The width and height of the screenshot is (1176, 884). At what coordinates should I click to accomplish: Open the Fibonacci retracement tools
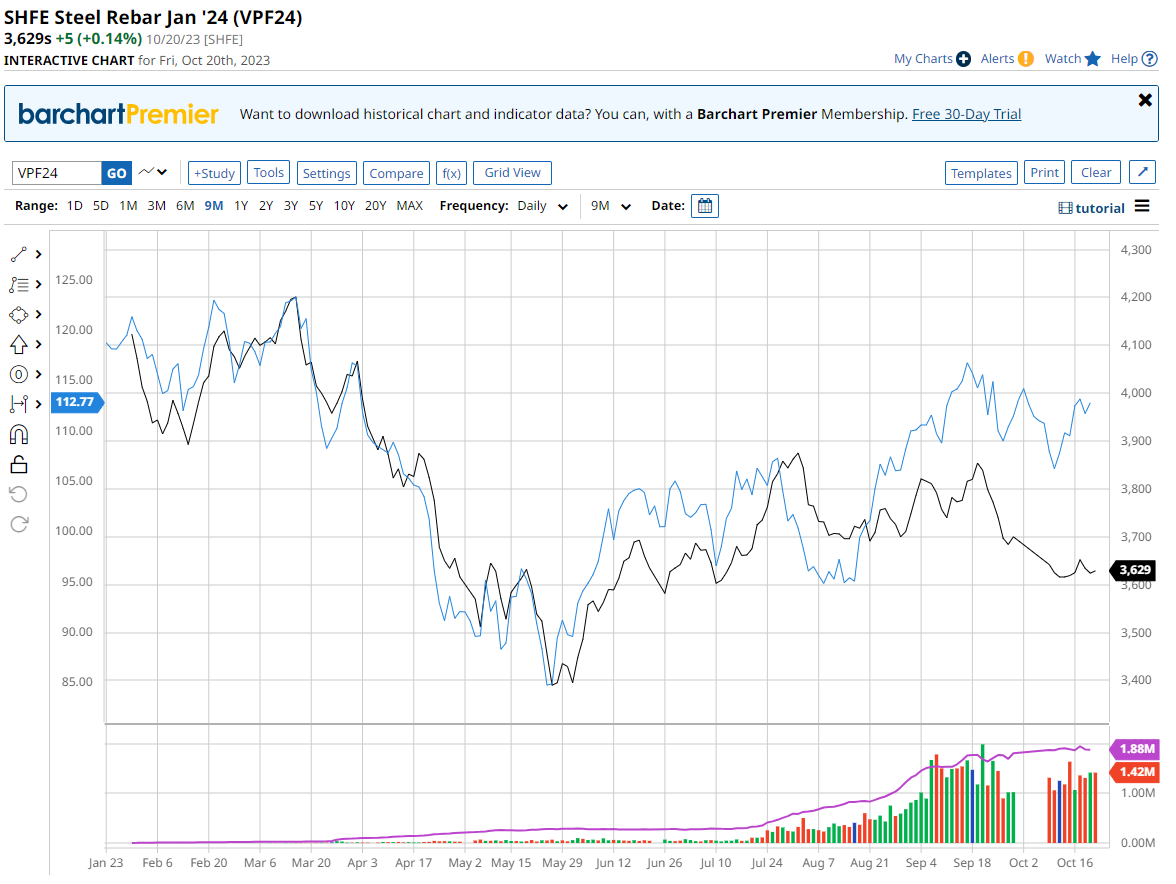pyautogui.click(x=18, y=284)
